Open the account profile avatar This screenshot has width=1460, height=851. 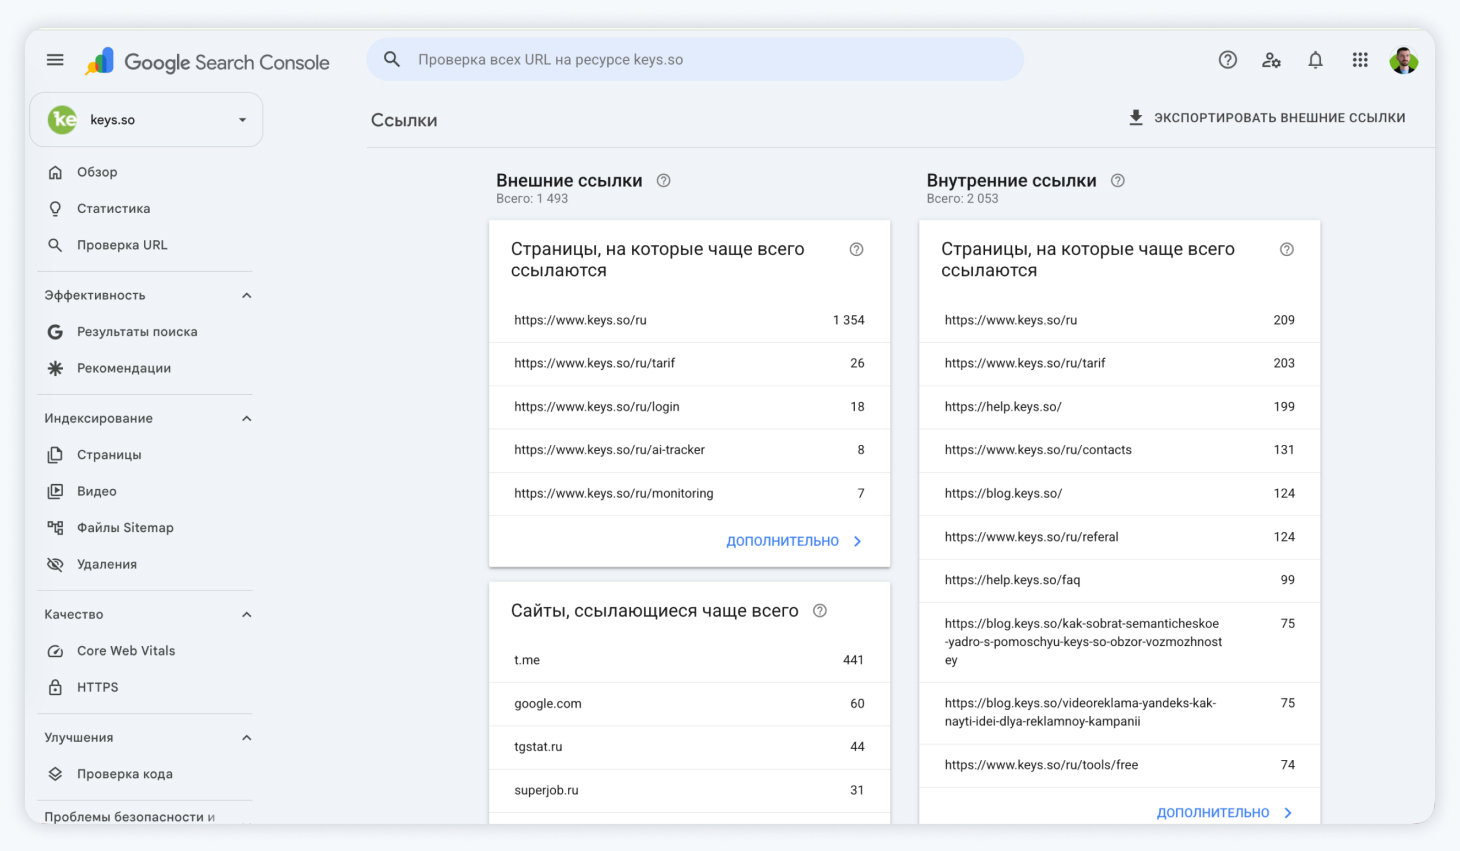coord(1404,60)
